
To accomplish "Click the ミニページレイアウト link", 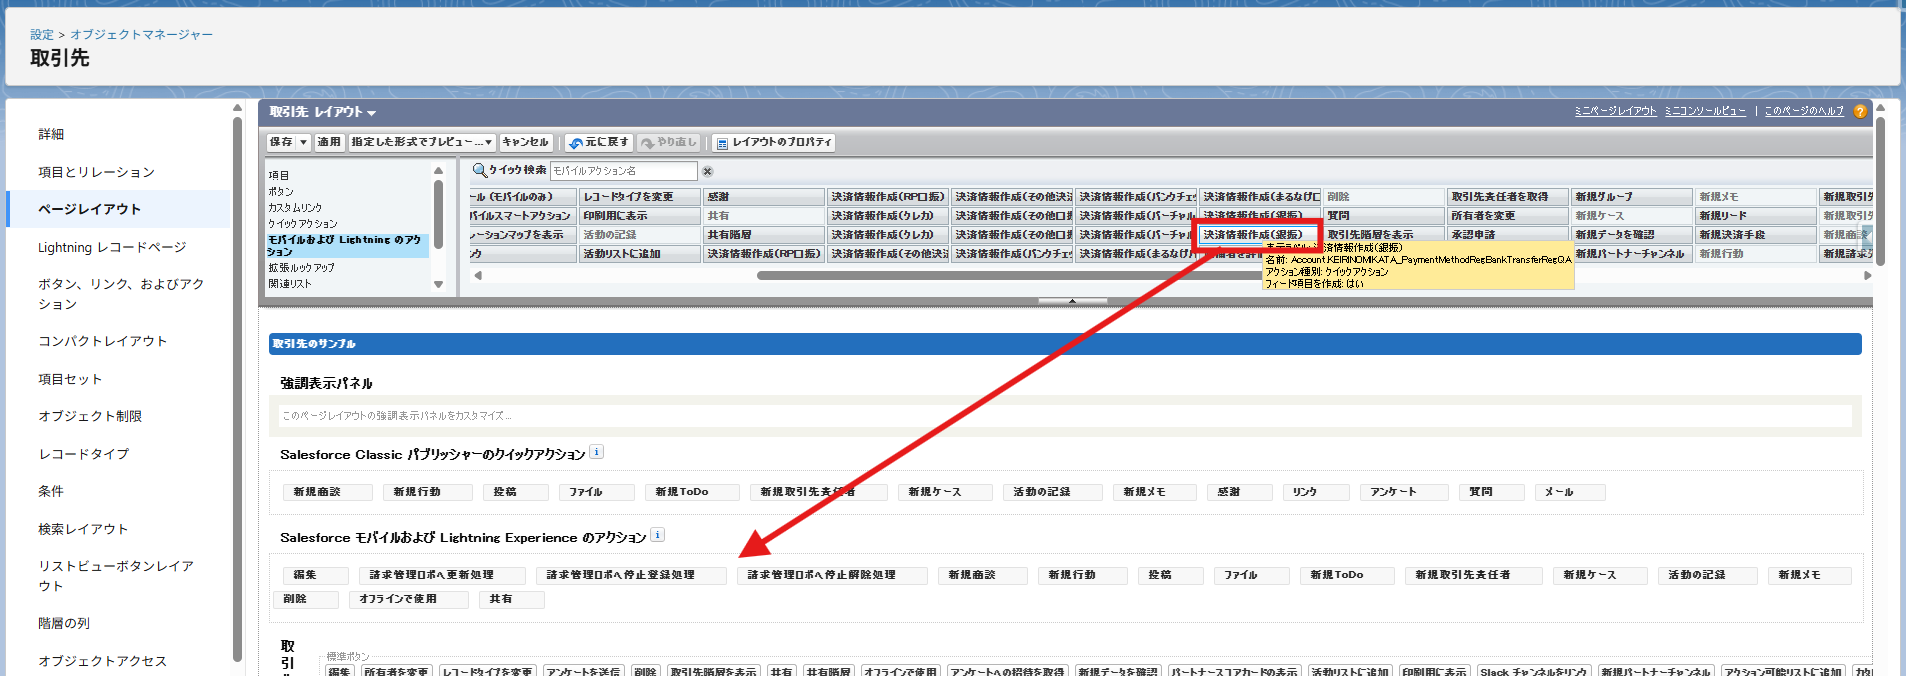I will tap(1615, 111).
